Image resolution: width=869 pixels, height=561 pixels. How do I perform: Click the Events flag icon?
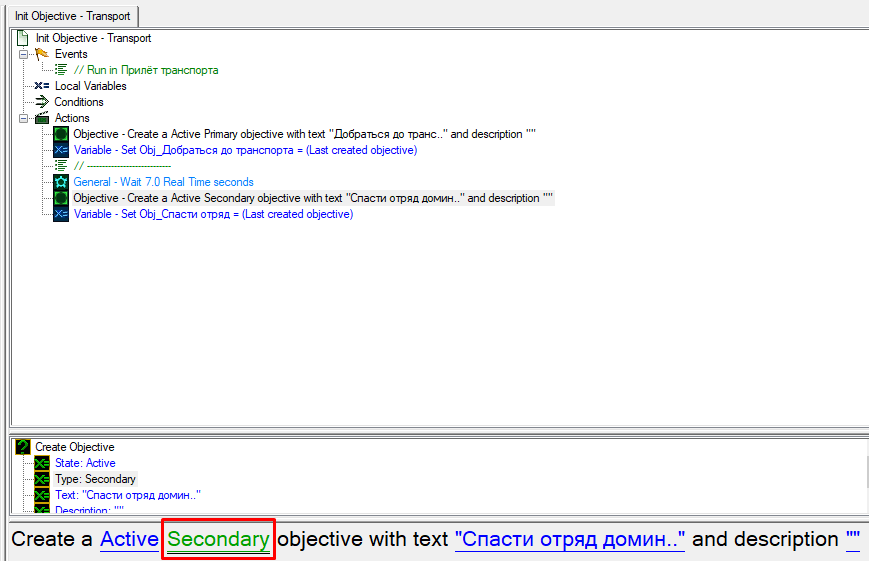point(42,54)
